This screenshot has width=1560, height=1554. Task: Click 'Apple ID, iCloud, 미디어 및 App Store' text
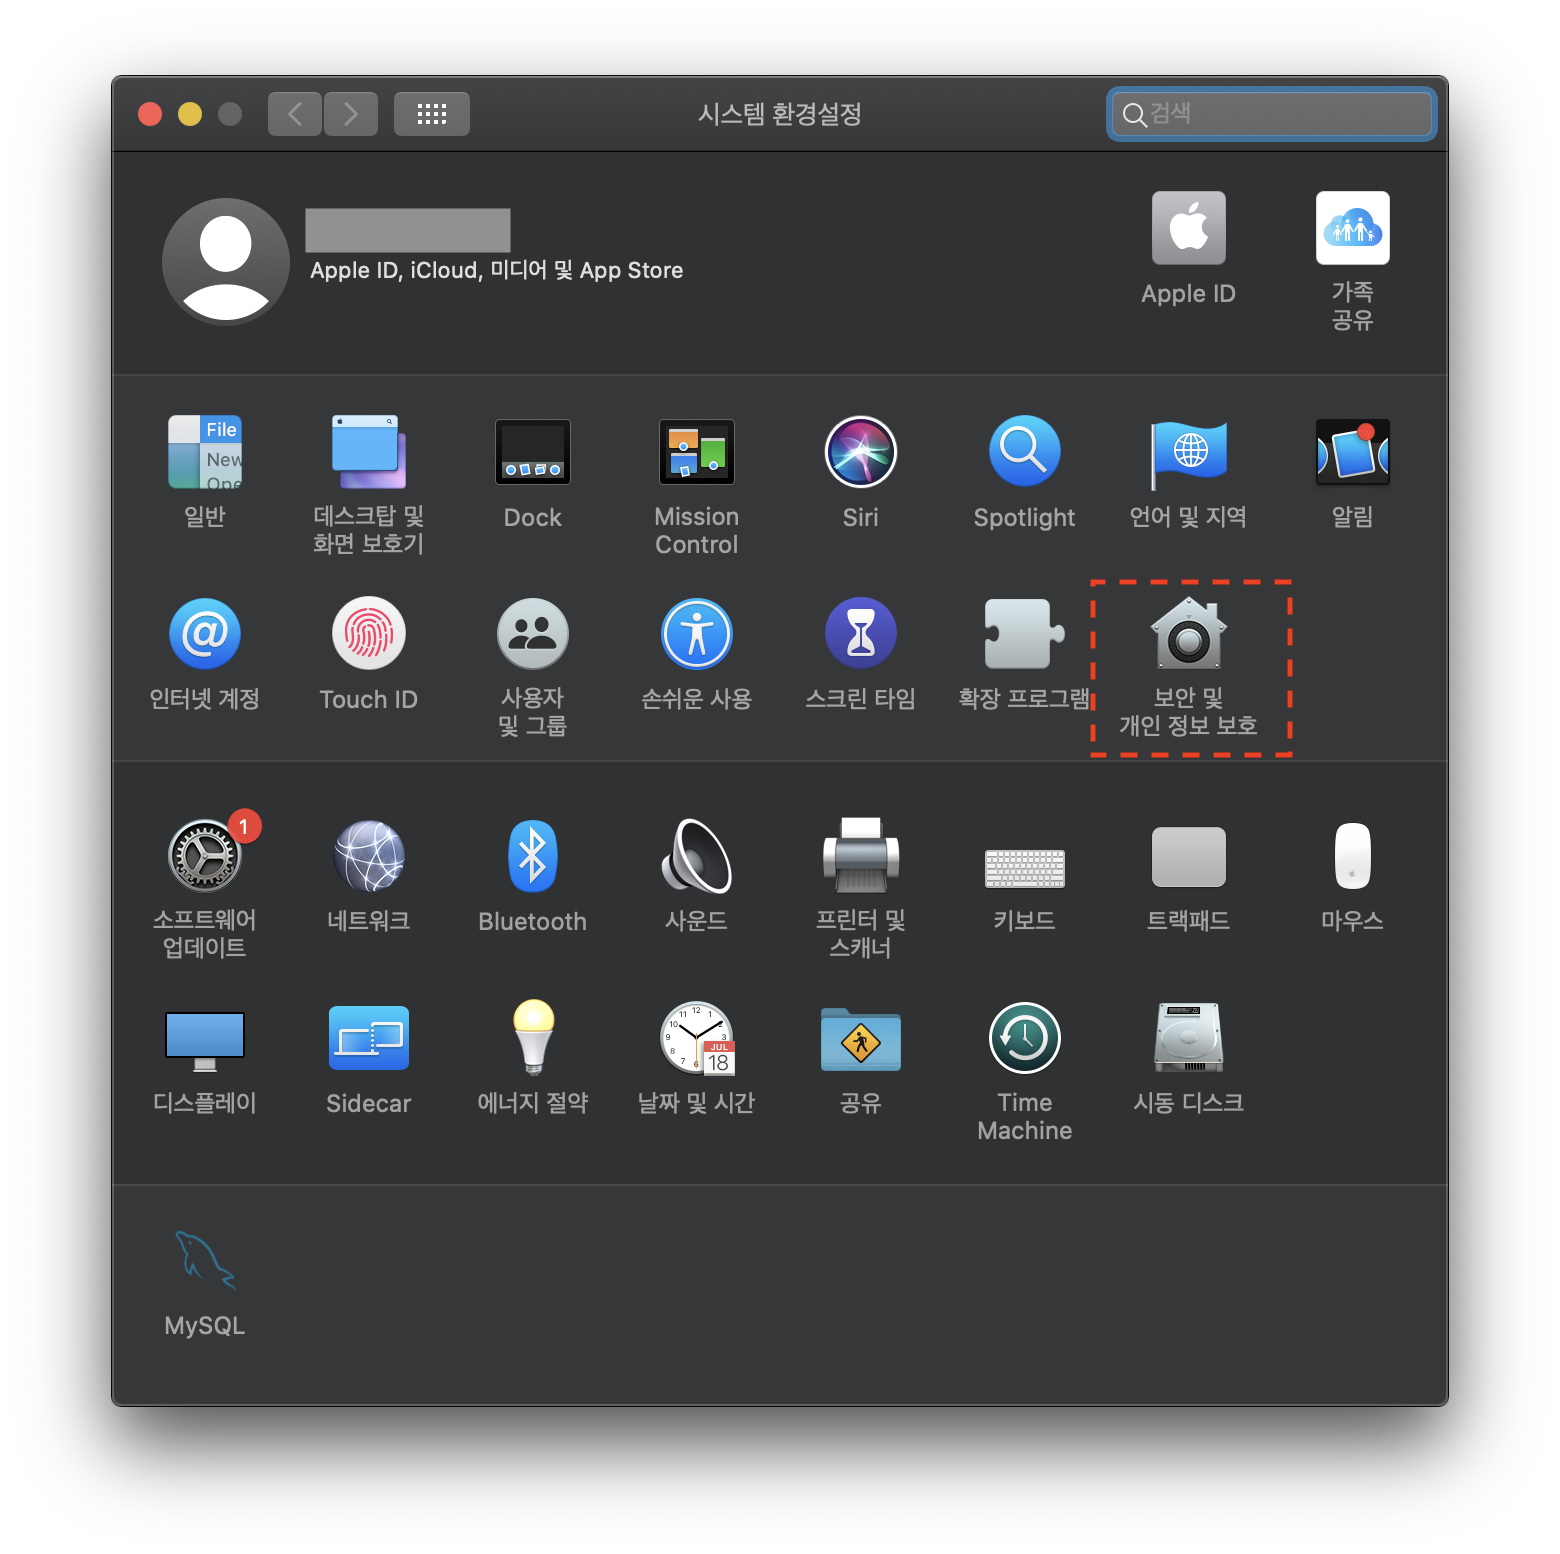click(x=497, y=270)
